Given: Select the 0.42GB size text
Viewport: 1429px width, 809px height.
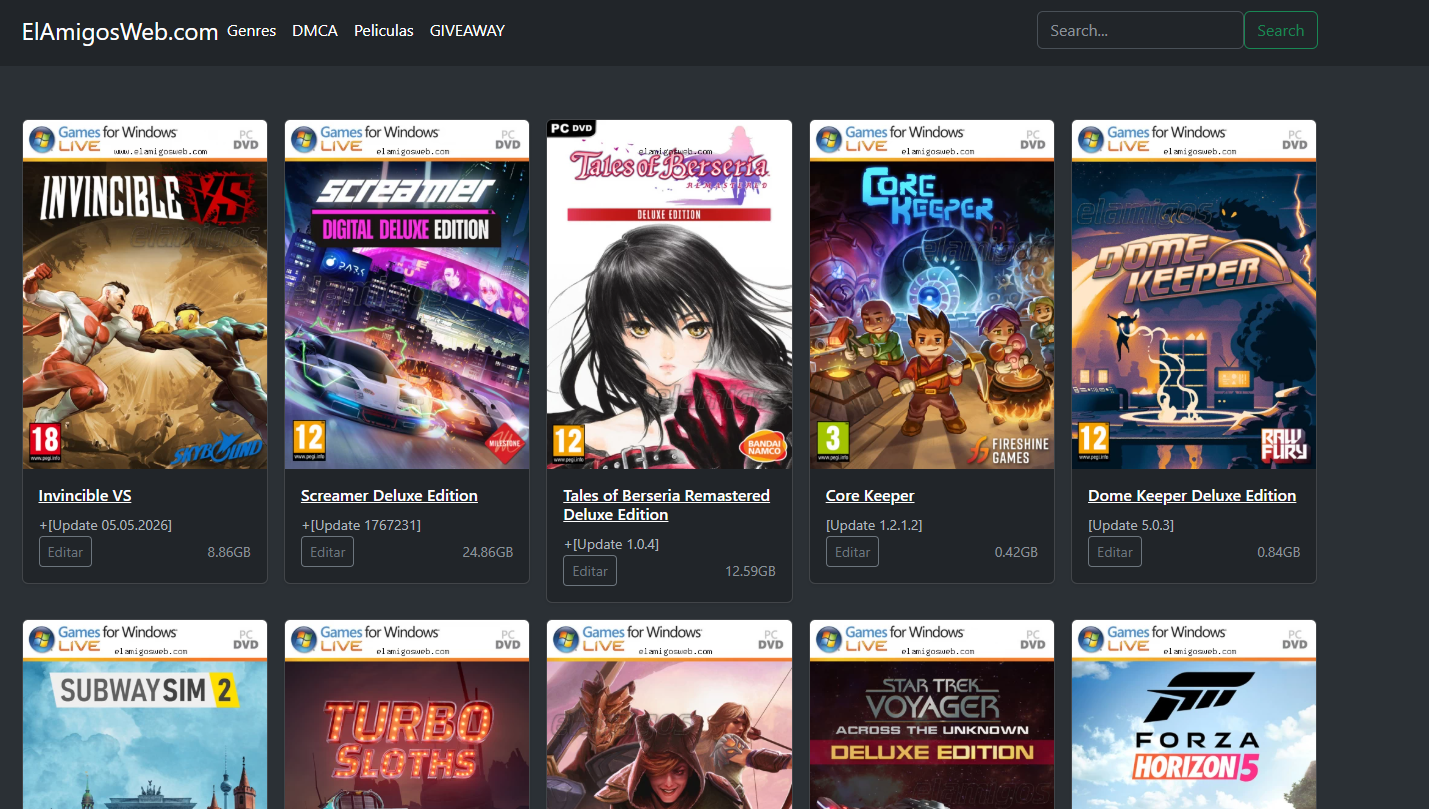Looking at the screenshot, I should [1016, 552].
